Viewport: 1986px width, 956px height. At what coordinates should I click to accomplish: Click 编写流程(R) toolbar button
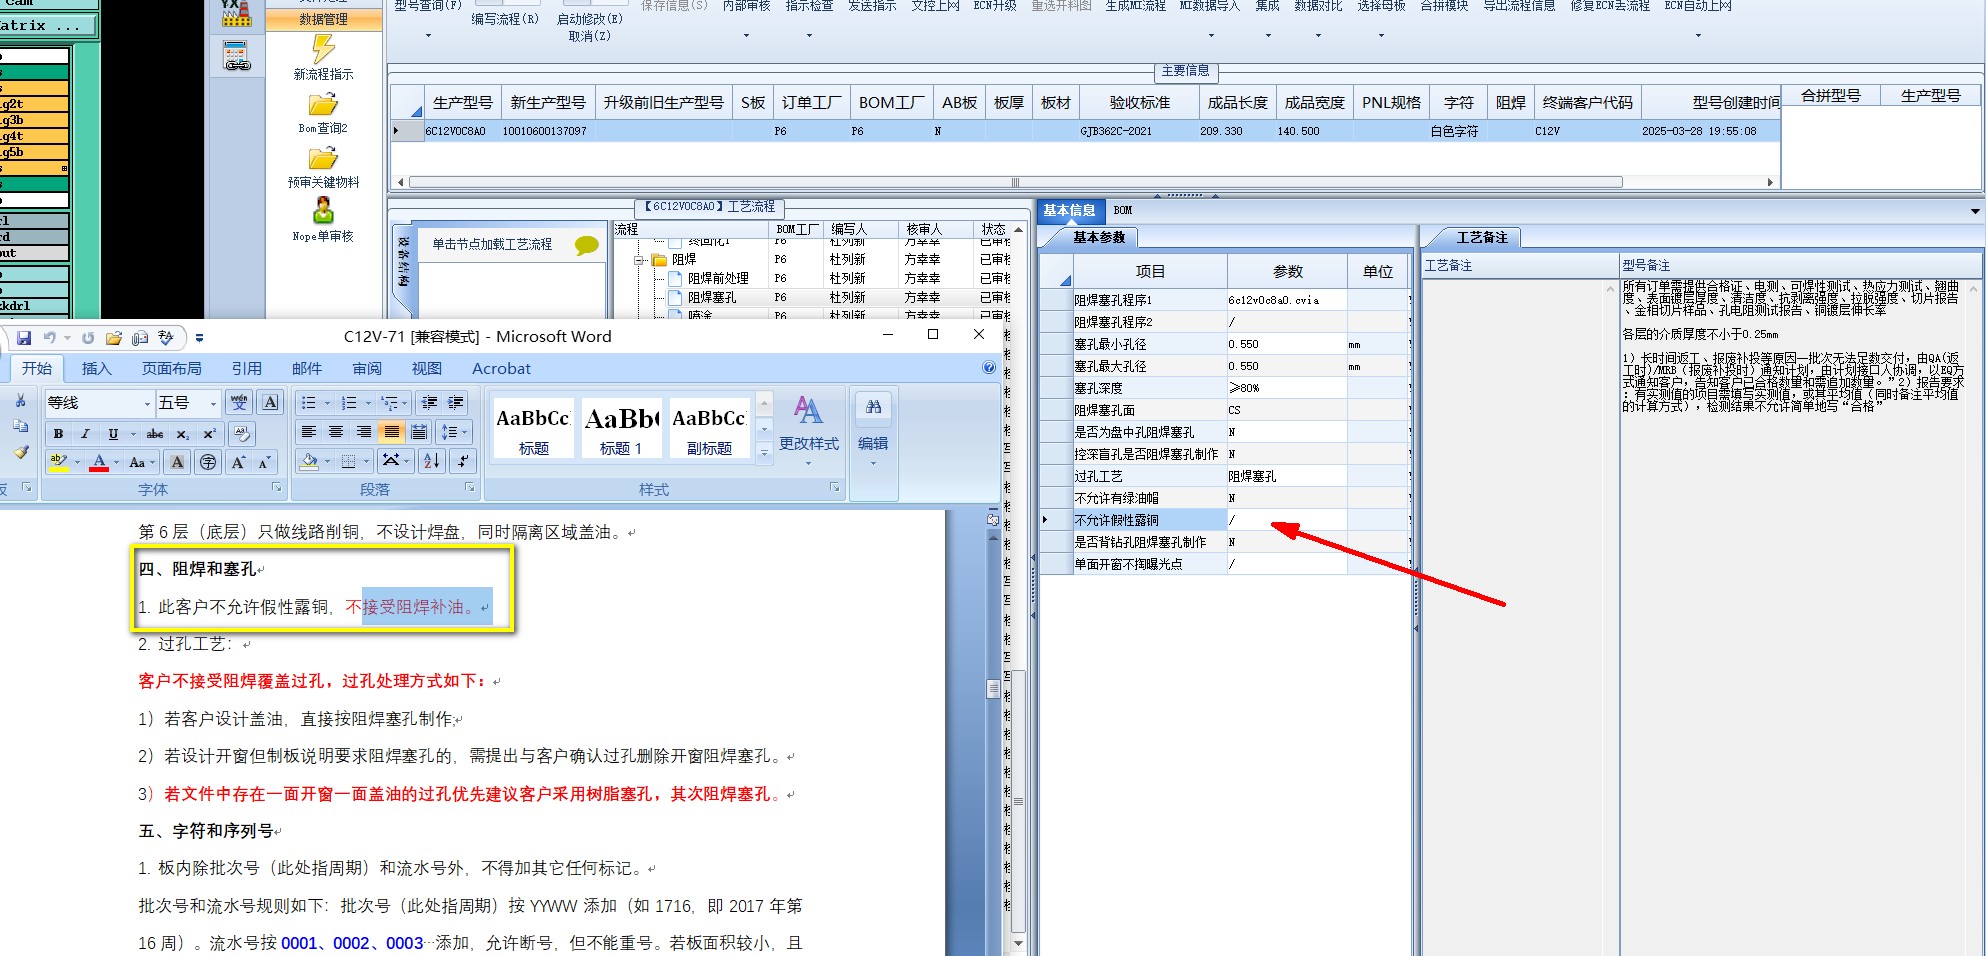click(x=505, y=18)
